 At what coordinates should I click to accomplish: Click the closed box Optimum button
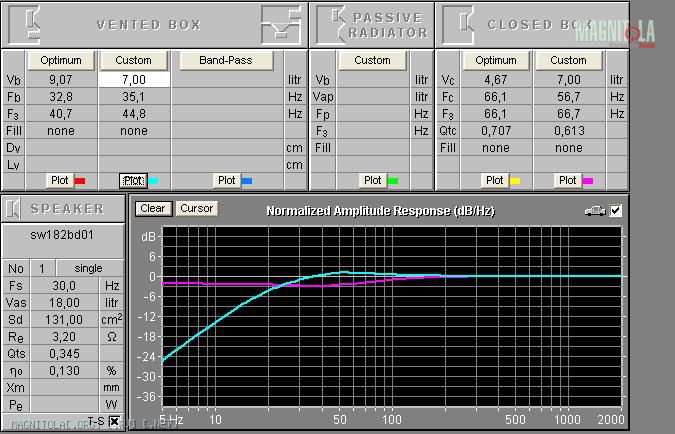tap(495, 60)
